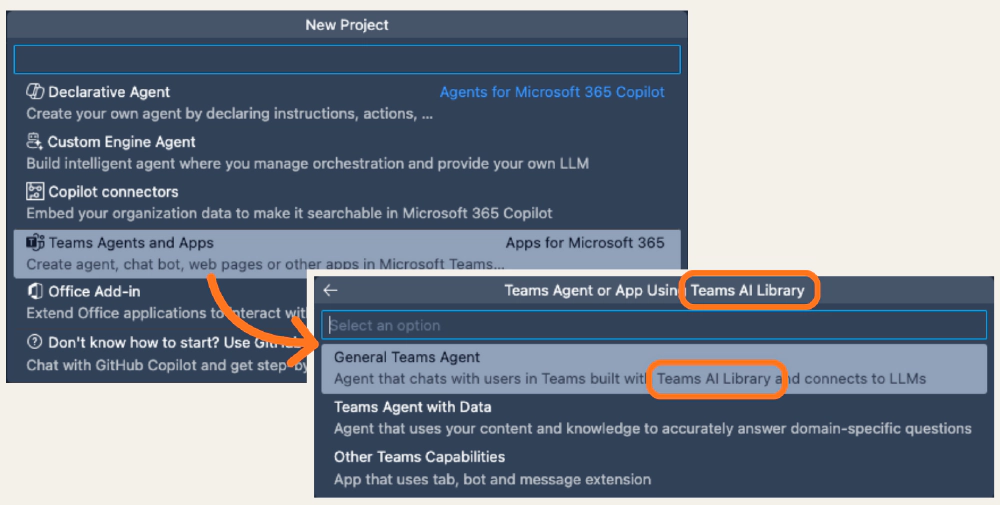Click the Custom Engine Agent icon

pos(35,142)
